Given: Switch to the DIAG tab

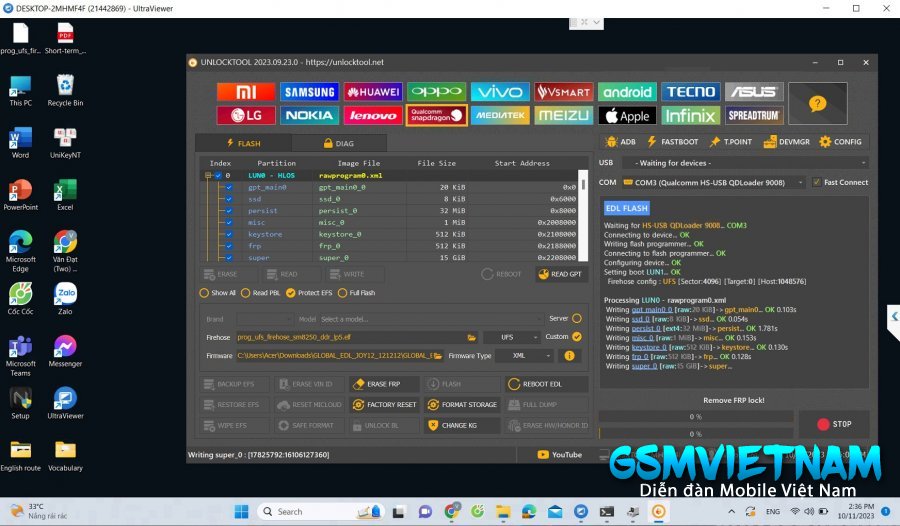Looking at the screenshot, I should pyautogui.click(x=339, y=143).
